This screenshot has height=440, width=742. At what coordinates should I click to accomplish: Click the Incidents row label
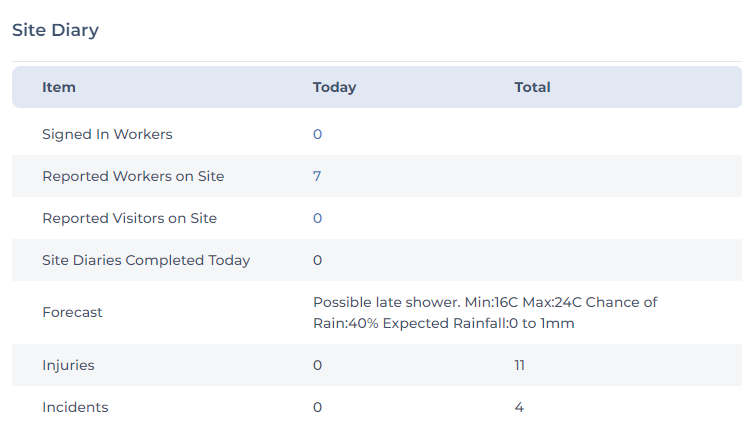point(75,407)
